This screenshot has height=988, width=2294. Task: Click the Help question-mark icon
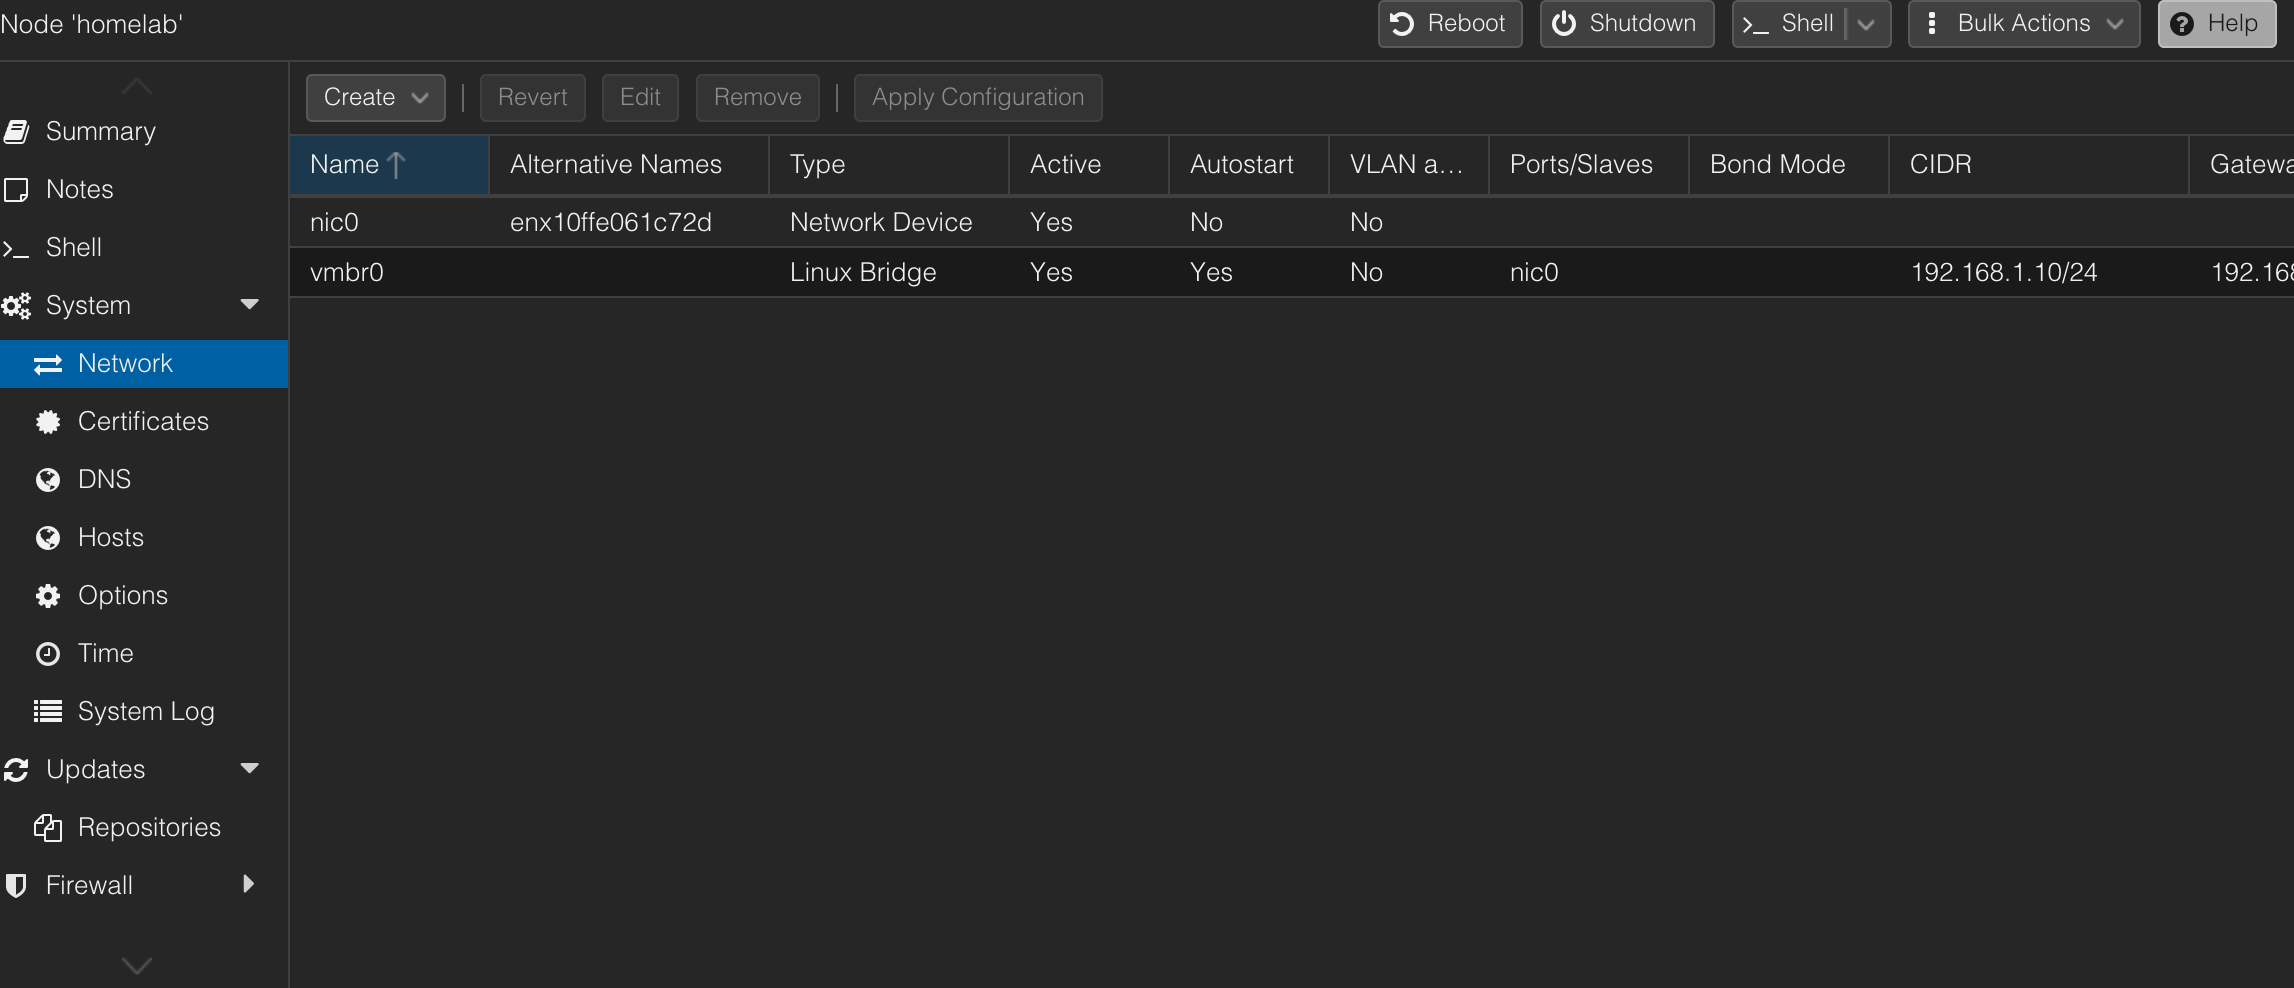(x=2183, y=24)
